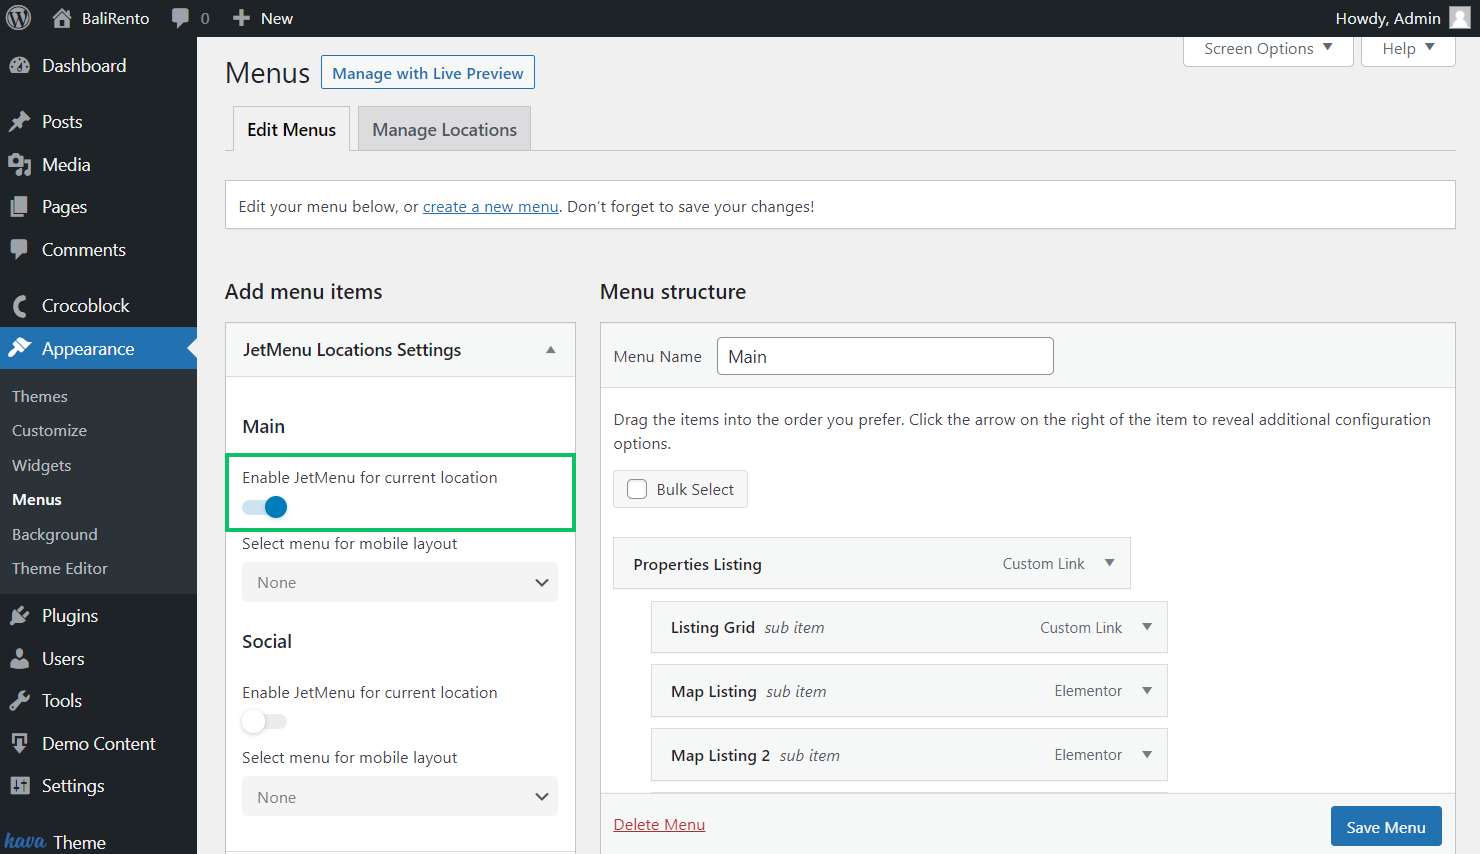This screenshot has width=1480, height=854.
Task: Expand Map Listing sub item options
Action: 1147,691
